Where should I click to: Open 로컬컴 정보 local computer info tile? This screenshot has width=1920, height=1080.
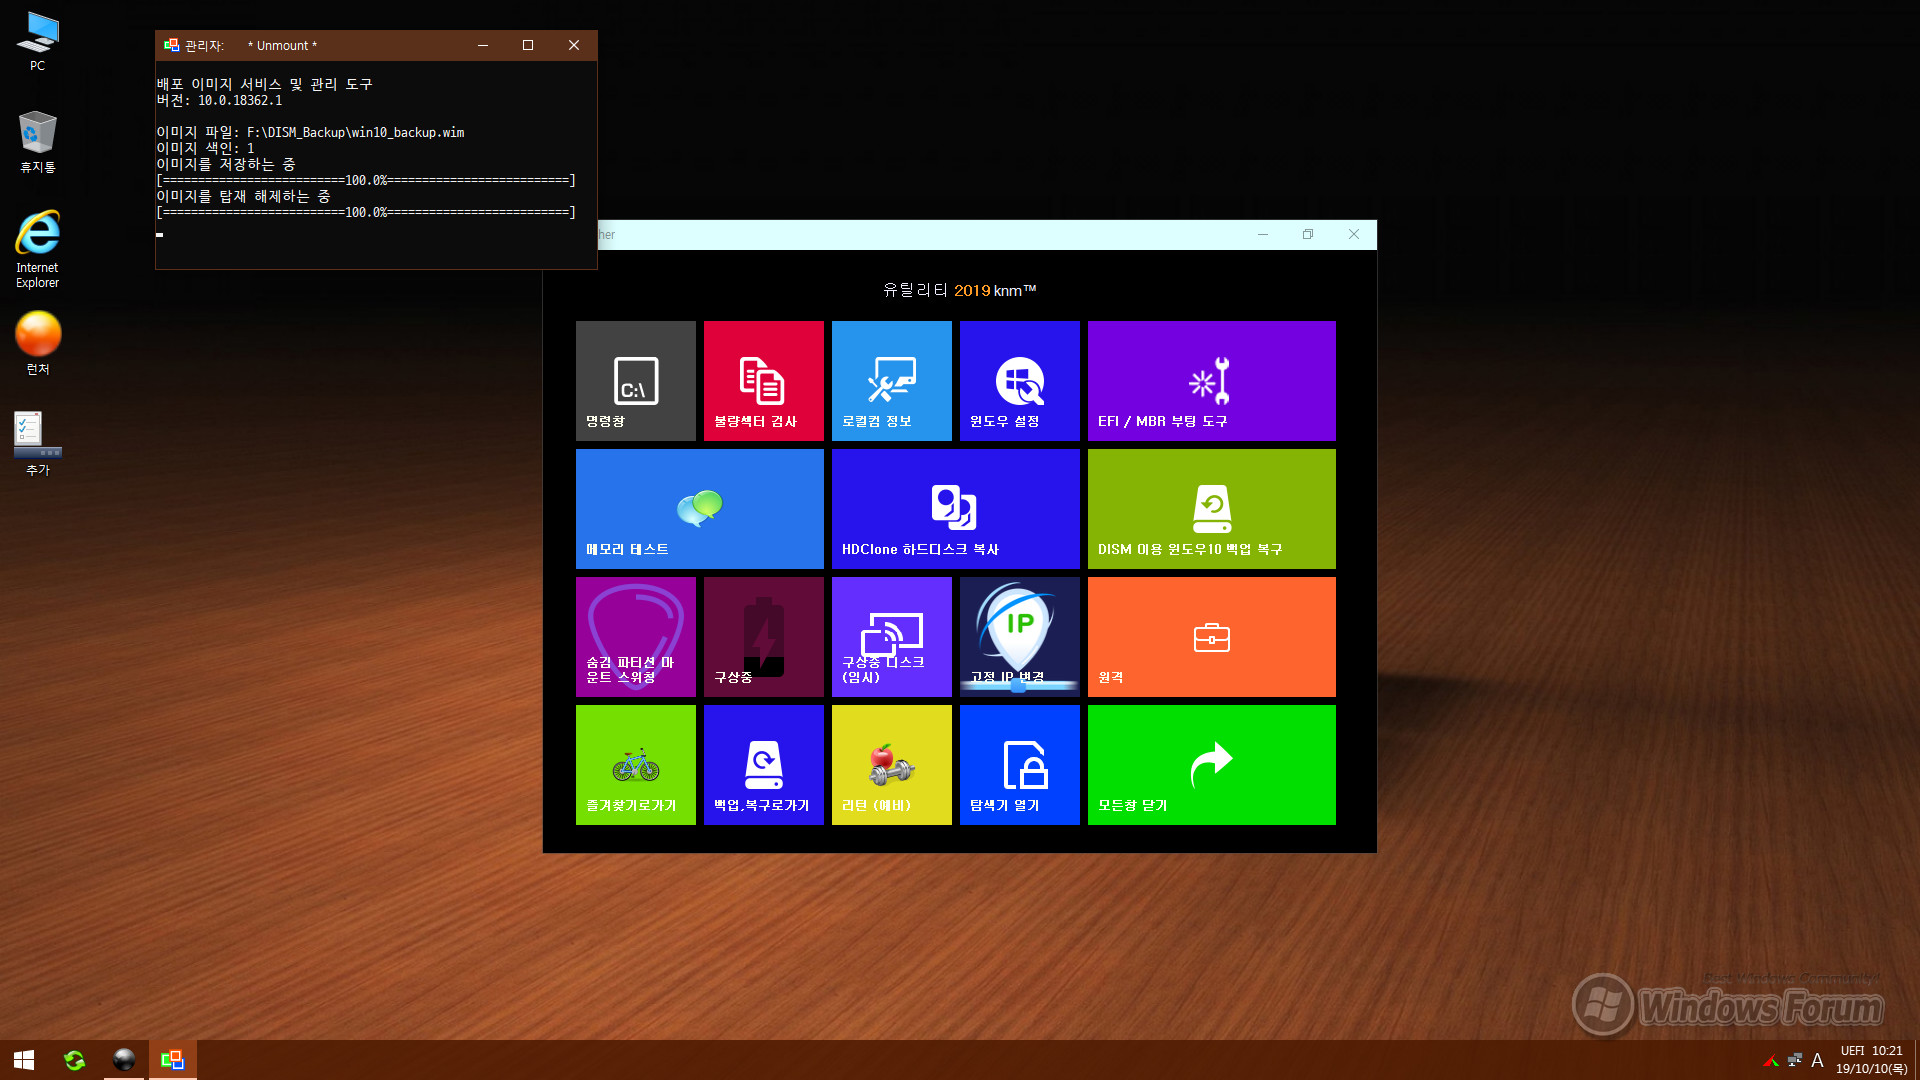pyautogui.click(x=891, y=381)
